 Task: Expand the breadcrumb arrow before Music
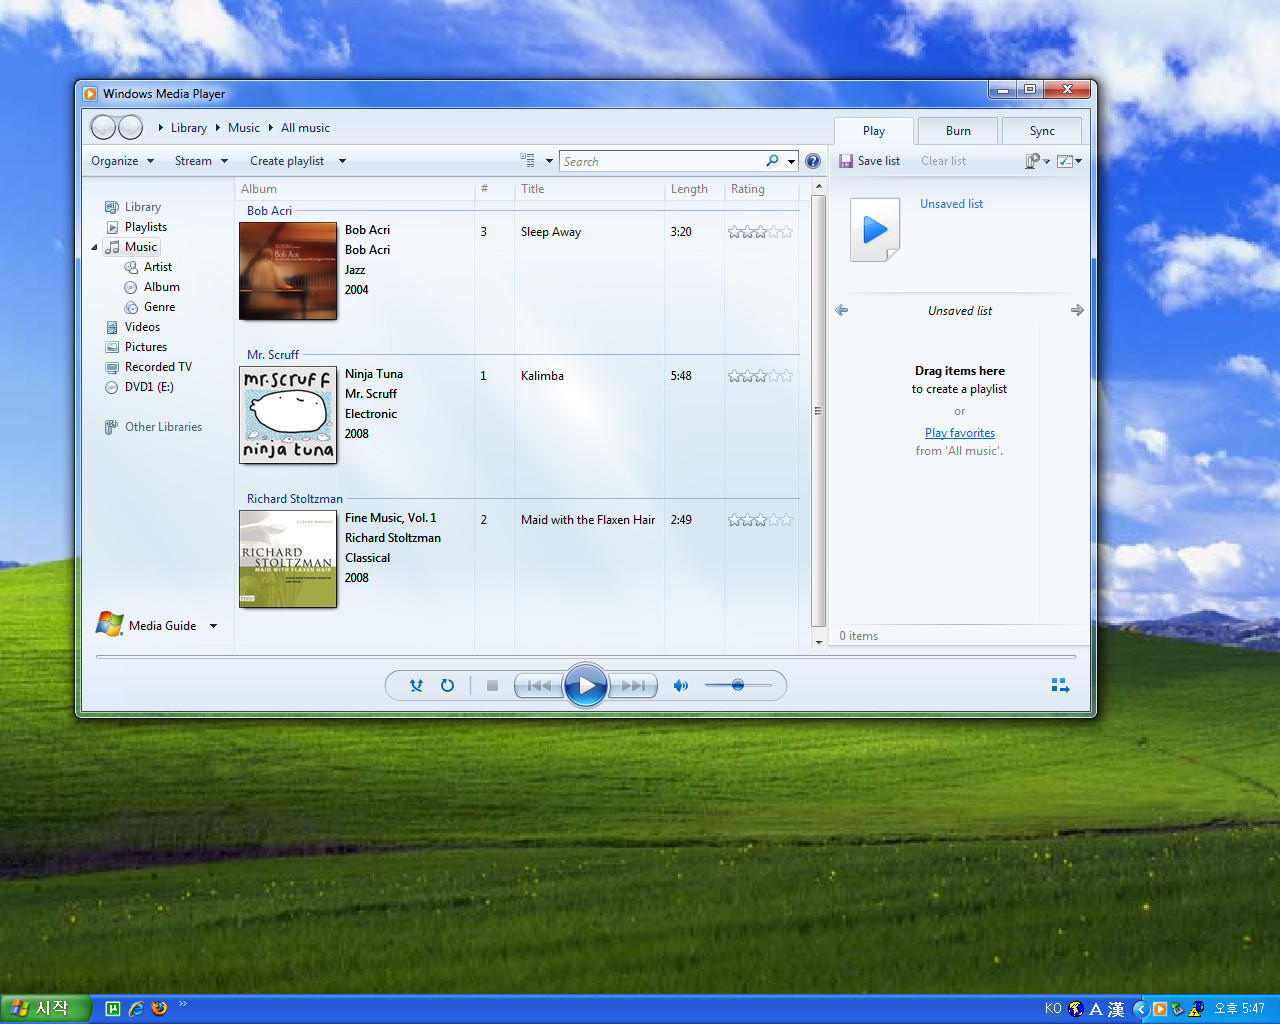click(217, 128)
